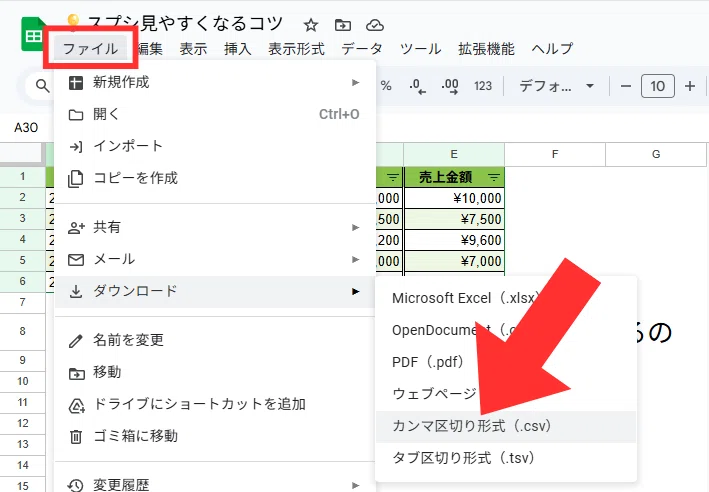Decrease decimal places button
Viewport: 709px width, 492px height.
(x=417, y=86)
